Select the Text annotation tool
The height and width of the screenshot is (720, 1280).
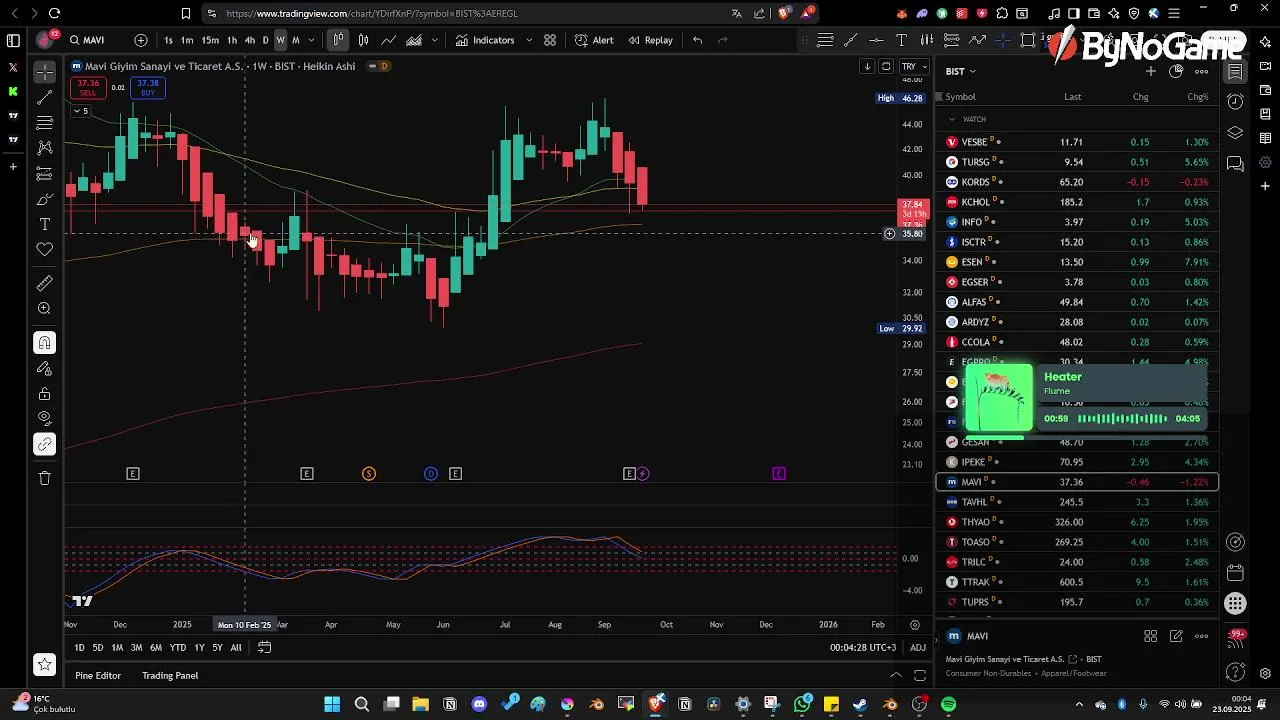pyautogui.click(x=44, y=224)
